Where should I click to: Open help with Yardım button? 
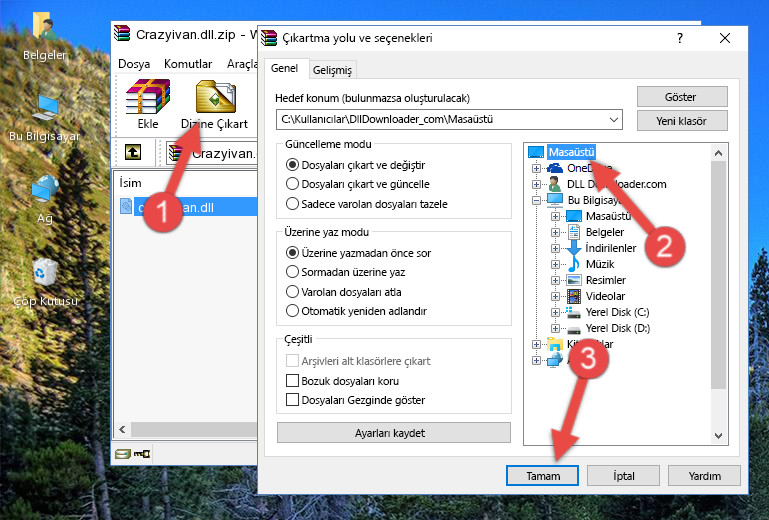coord(704,476)
